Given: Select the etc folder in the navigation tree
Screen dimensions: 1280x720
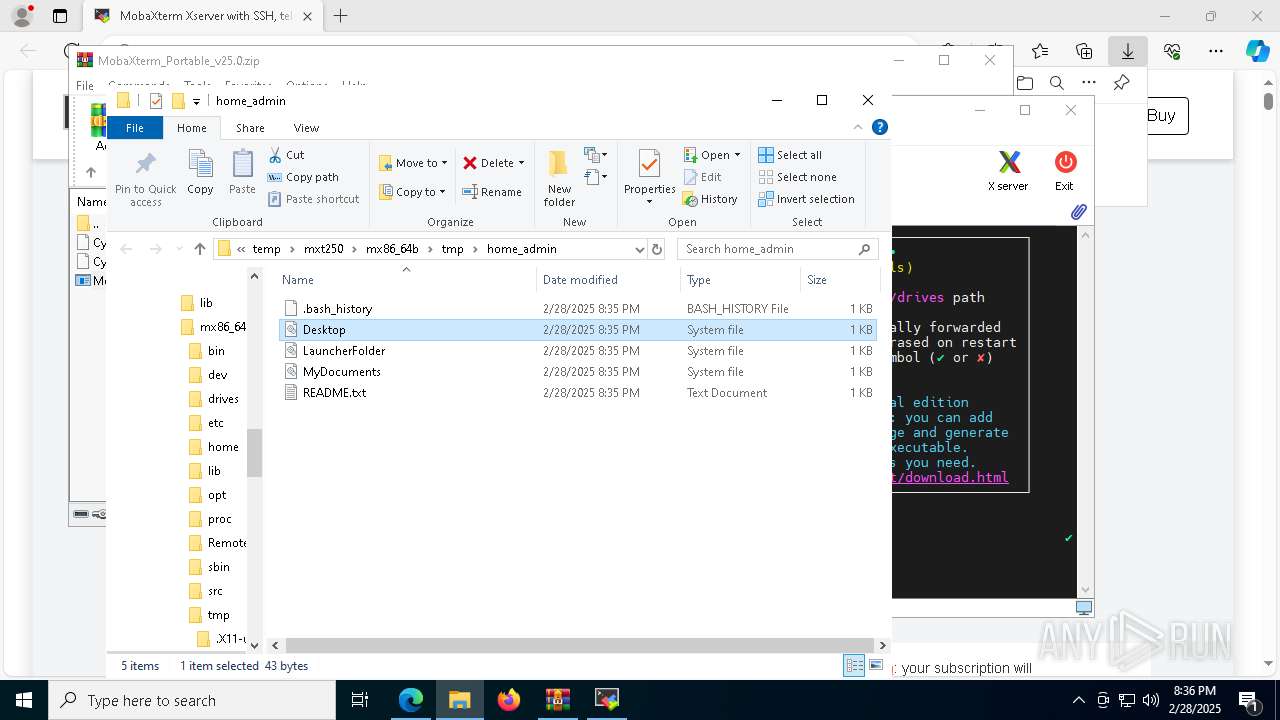Looking at the screenshot, I should (x=206, y=423).
